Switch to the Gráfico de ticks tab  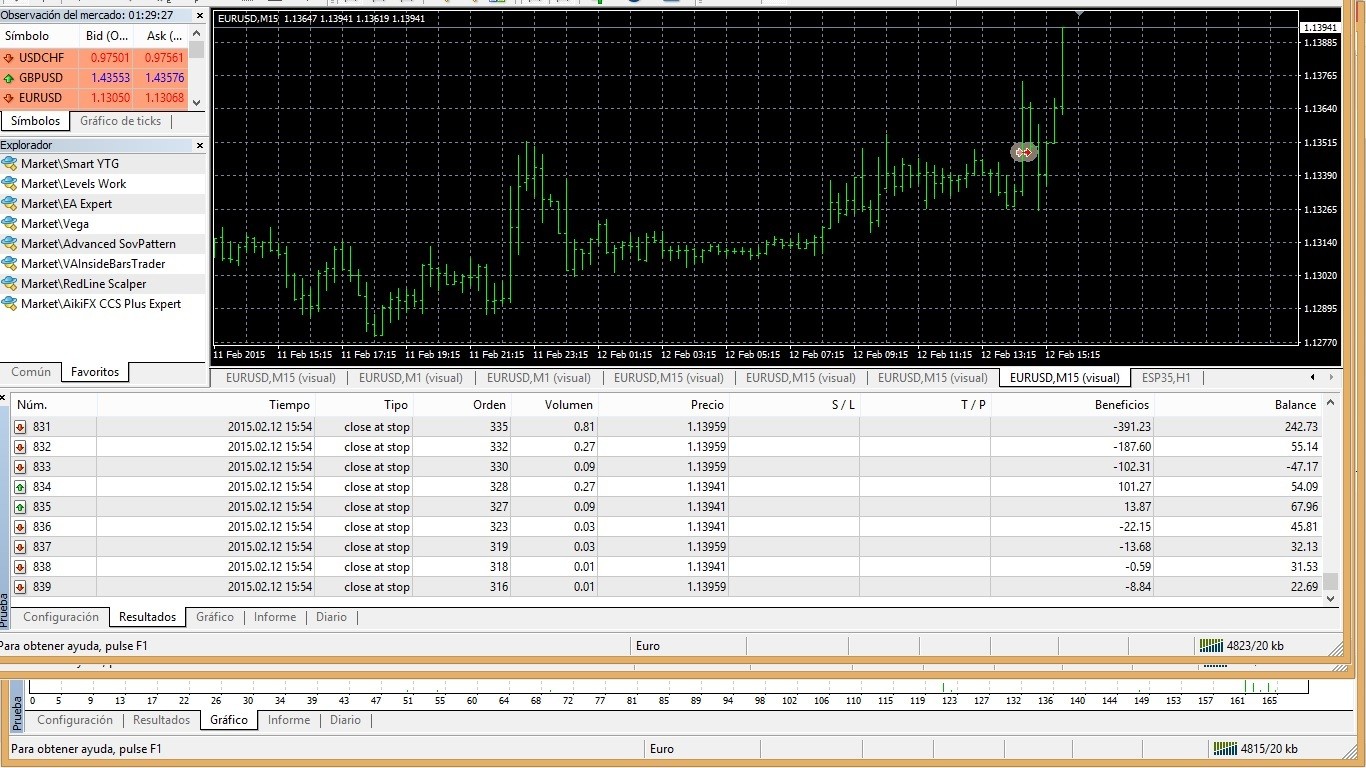pos(120,121)
